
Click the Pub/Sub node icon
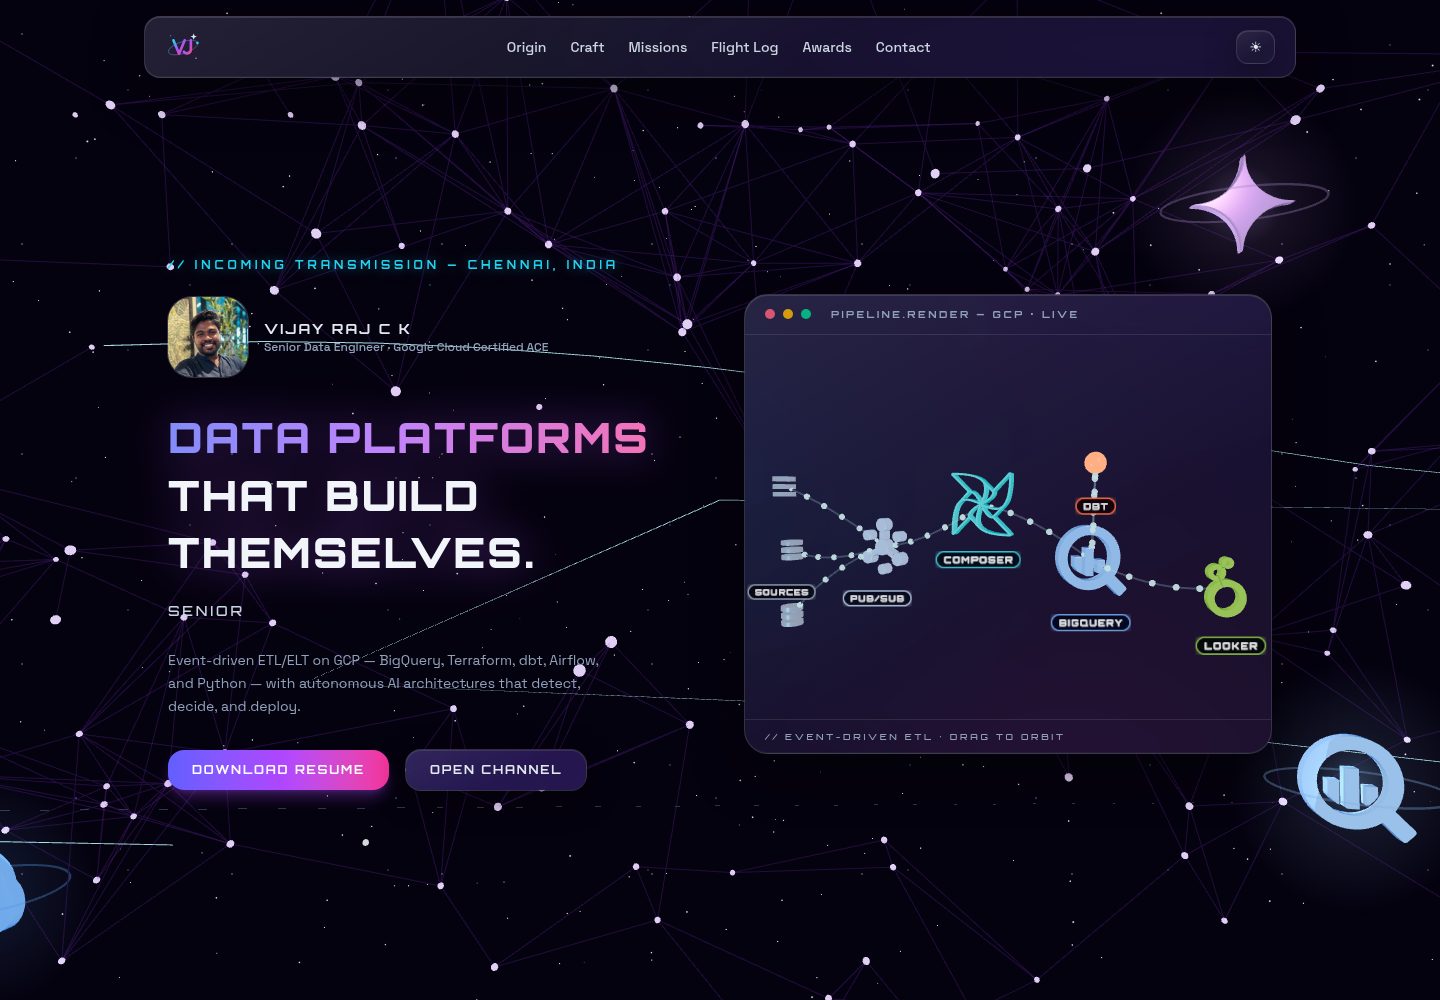[884, 546]
